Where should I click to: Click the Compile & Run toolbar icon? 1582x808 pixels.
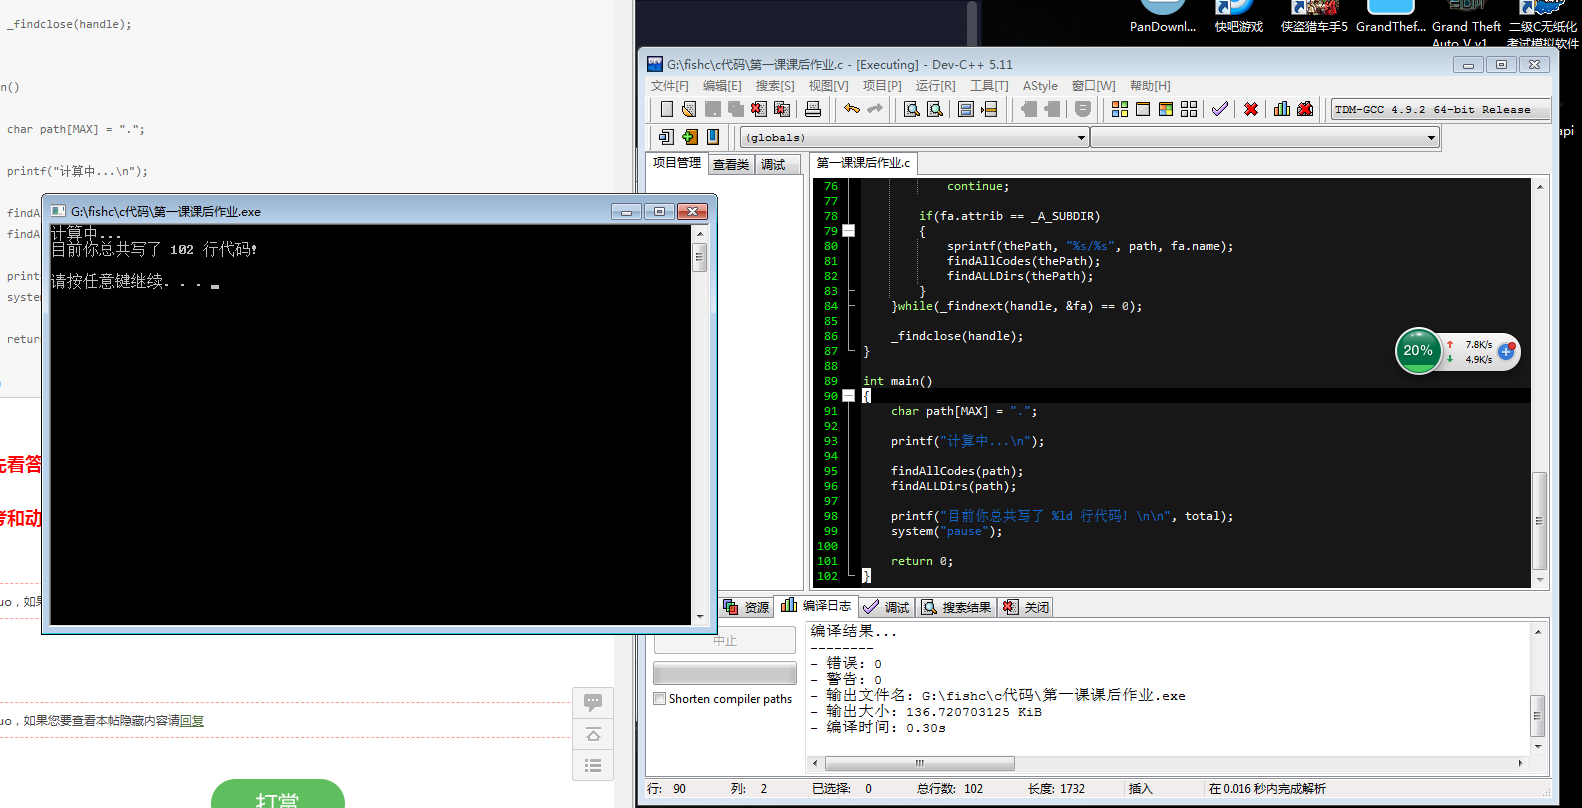(1166, 109)
